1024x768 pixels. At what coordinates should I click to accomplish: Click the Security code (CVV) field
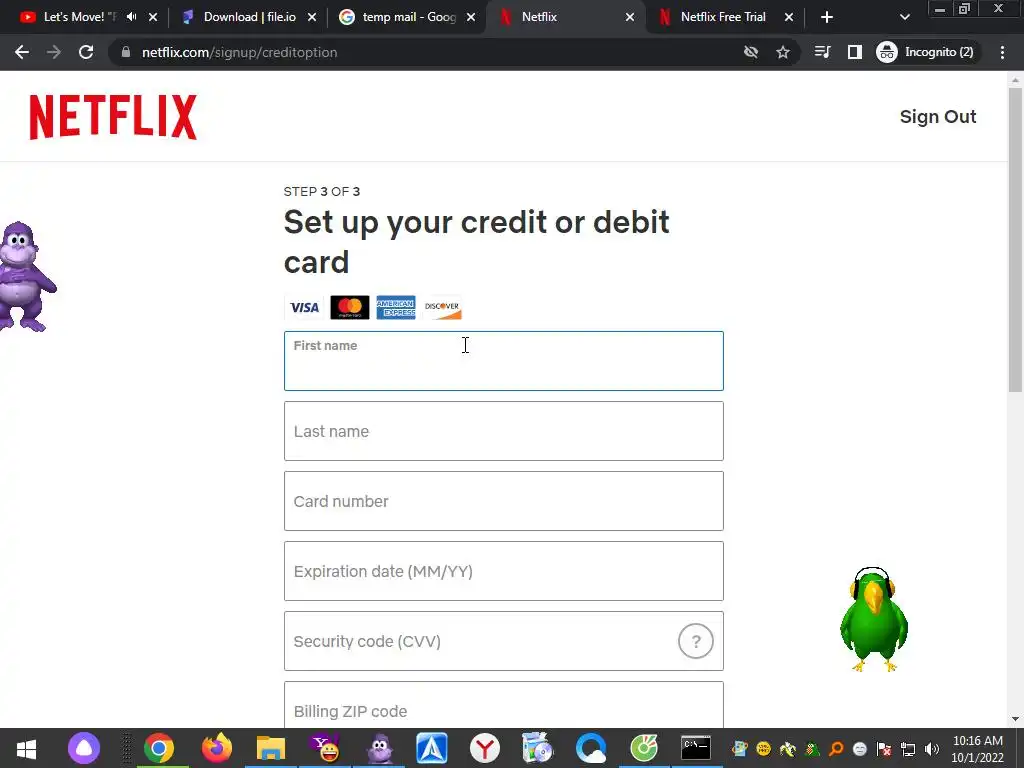pos(504,641)
